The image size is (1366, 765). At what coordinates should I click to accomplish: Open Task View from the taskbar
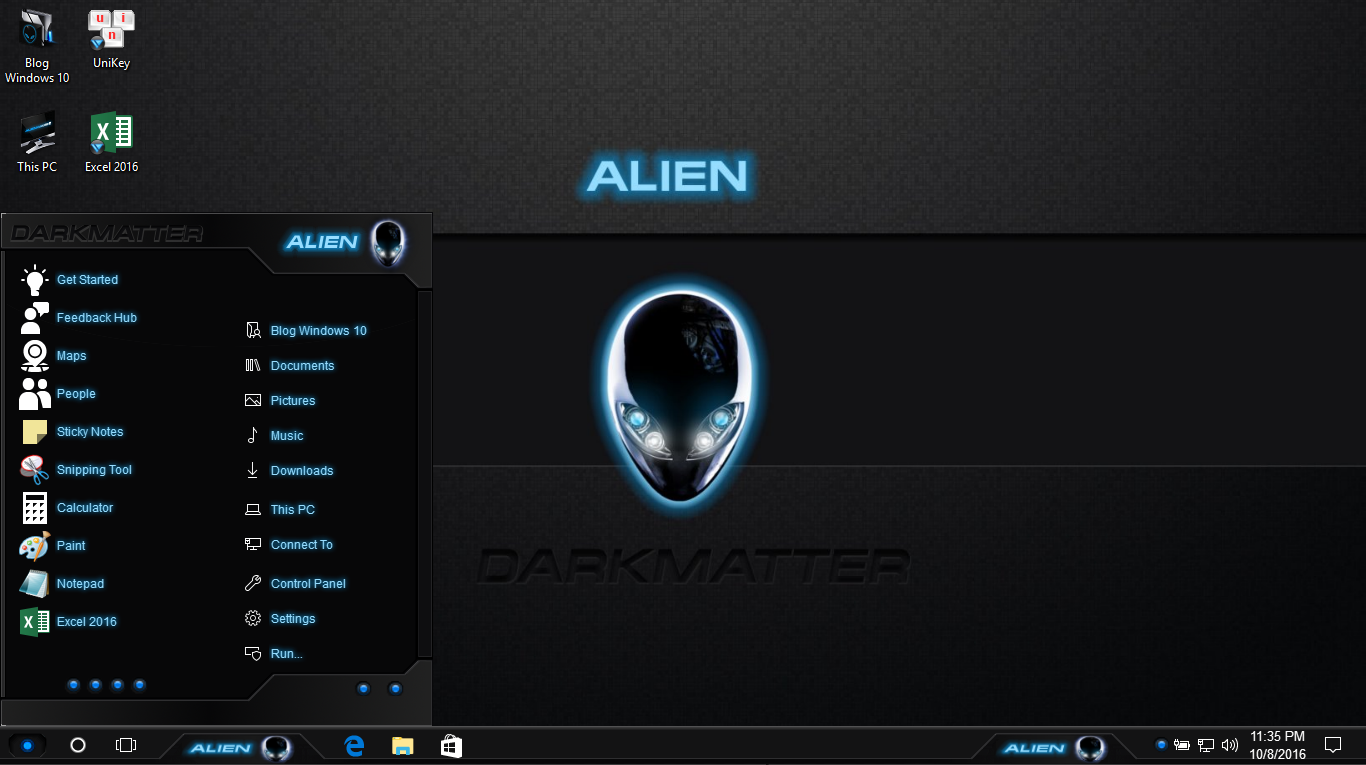coord(125,745)
